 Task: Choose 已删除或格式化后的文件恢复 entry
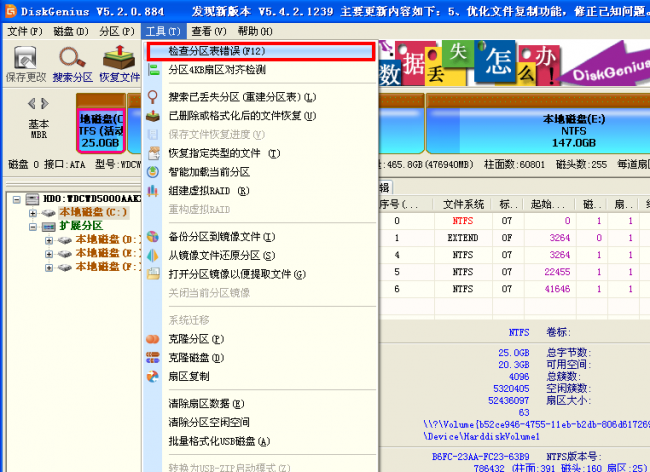click(261, 116)
